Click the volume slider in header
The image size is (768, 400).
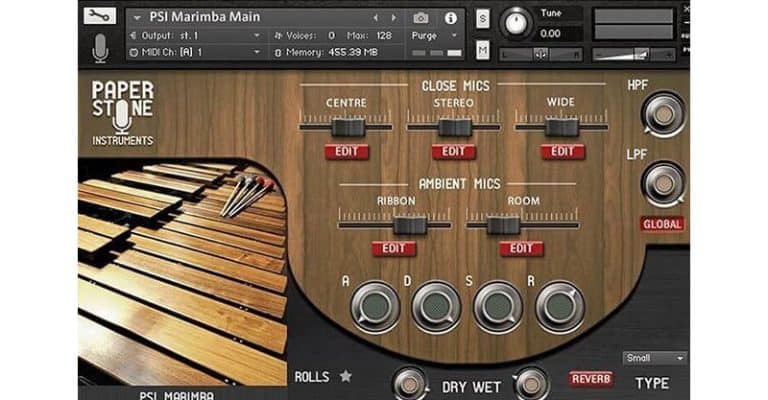pyautogui.click(x=634, y=54)
